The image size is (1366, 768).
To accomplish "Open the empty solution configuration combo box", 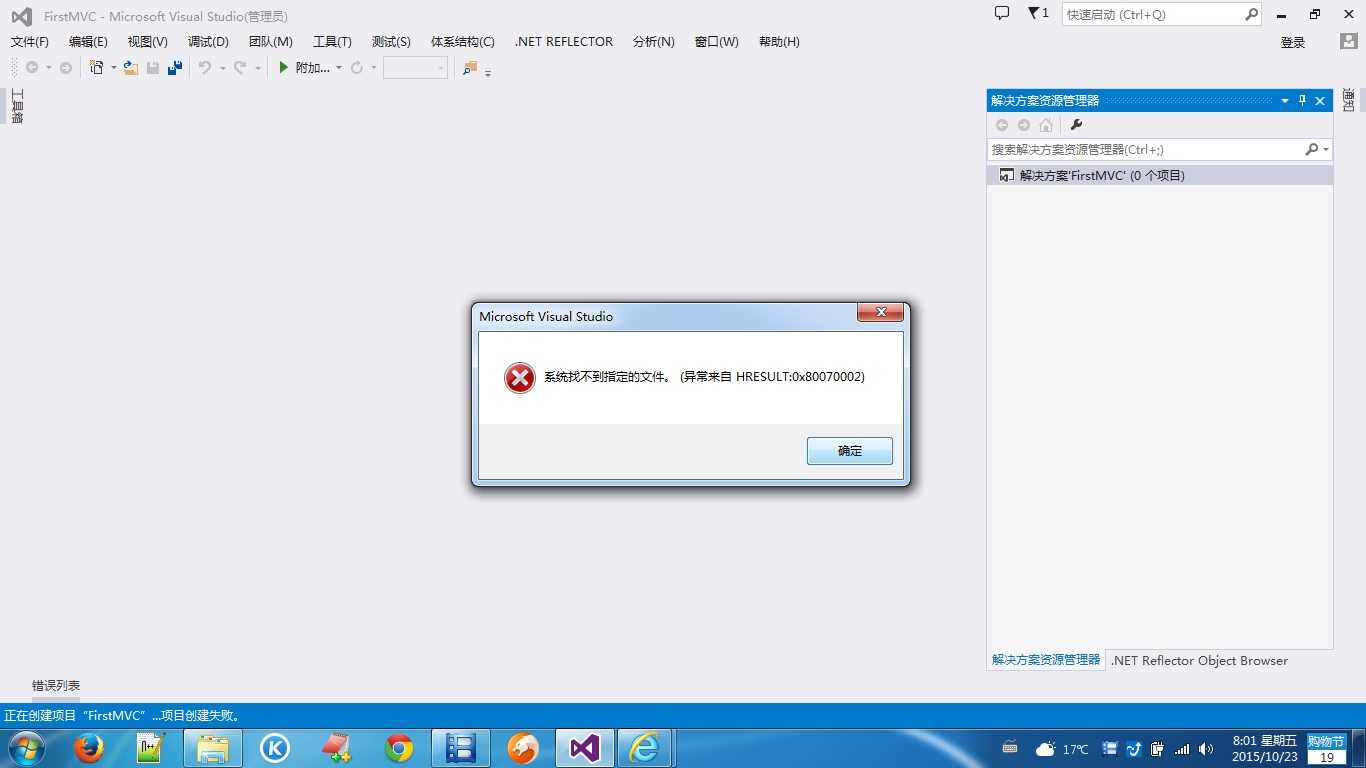I will (415, 67).
